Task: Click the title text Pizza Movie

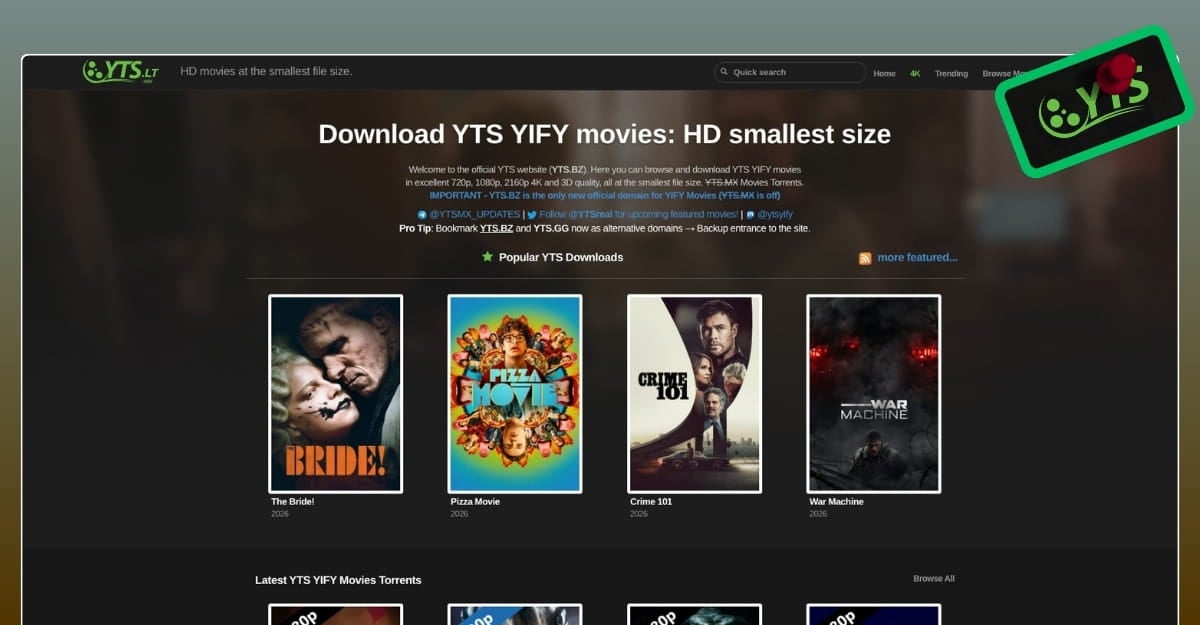Action: pos(475,502)
